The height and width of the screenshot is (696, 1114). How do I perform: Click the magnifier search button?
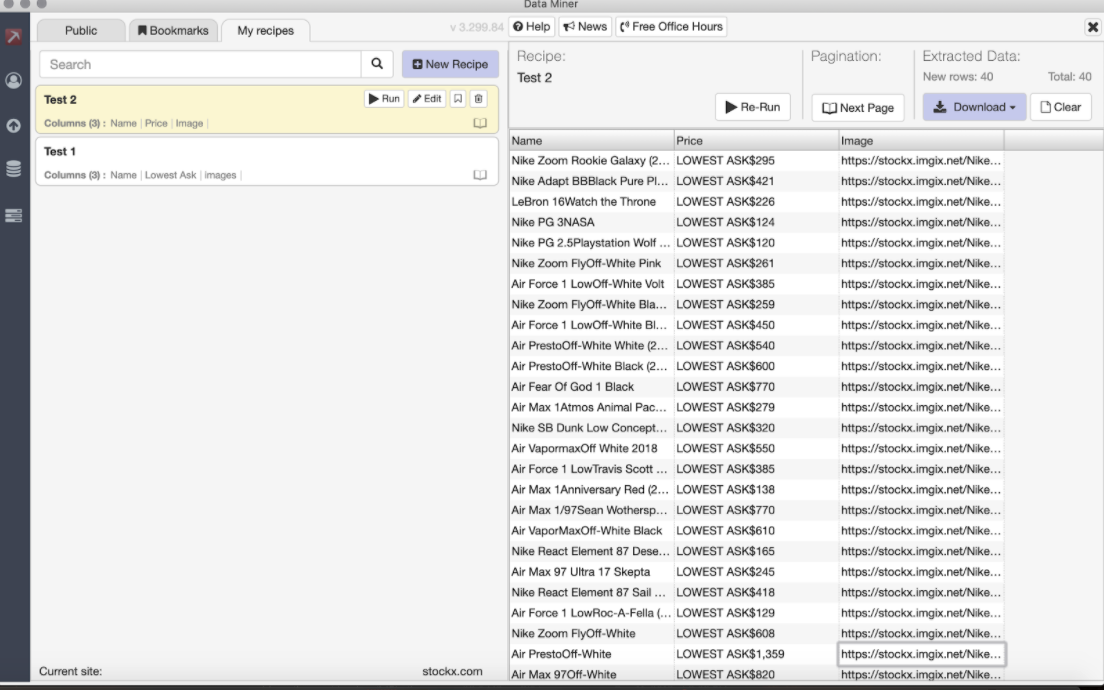click(376, 64)
